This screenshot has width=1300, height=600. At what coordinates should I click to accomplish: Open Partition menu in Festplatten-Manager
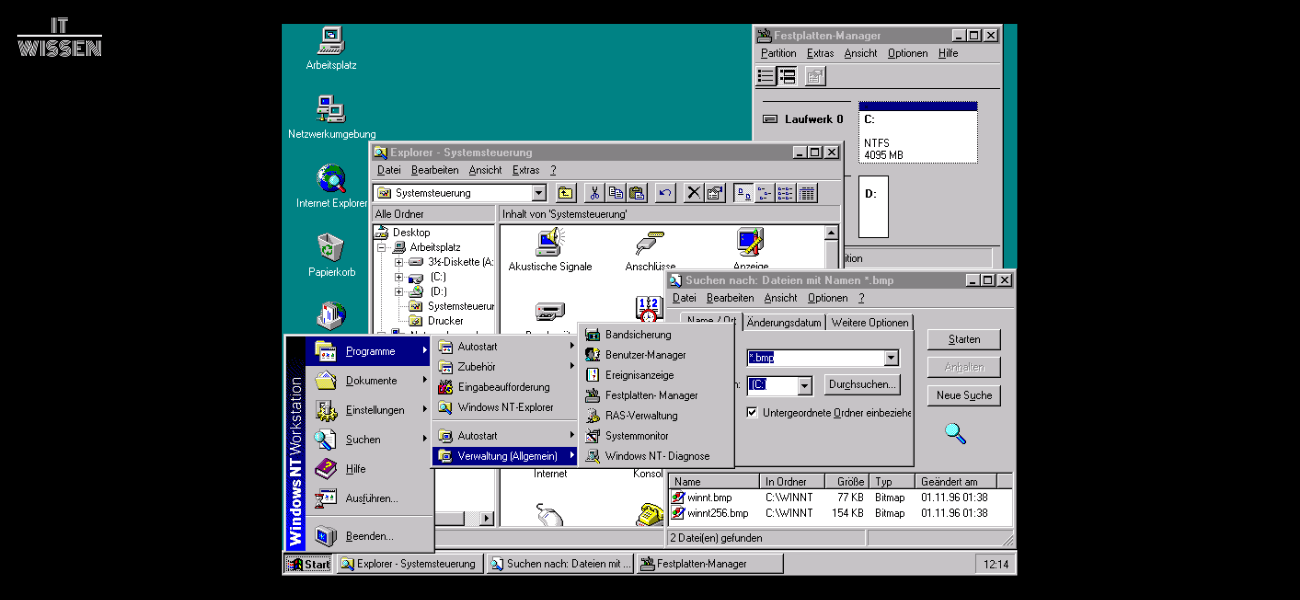click(x=778, y=54)
